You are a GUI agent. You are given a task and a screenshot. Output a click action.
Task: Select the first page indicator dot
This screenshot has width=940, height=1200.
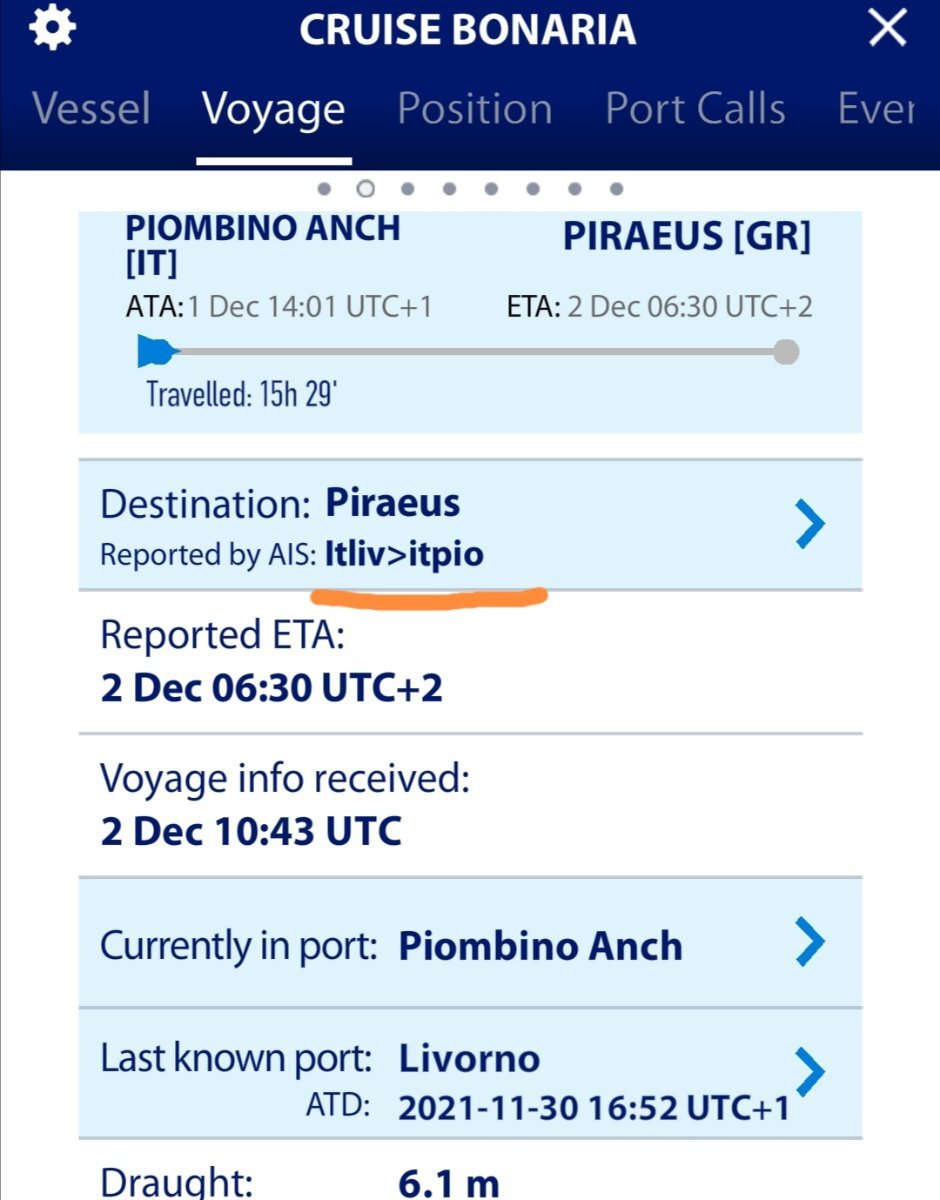(x=324, y=188)
